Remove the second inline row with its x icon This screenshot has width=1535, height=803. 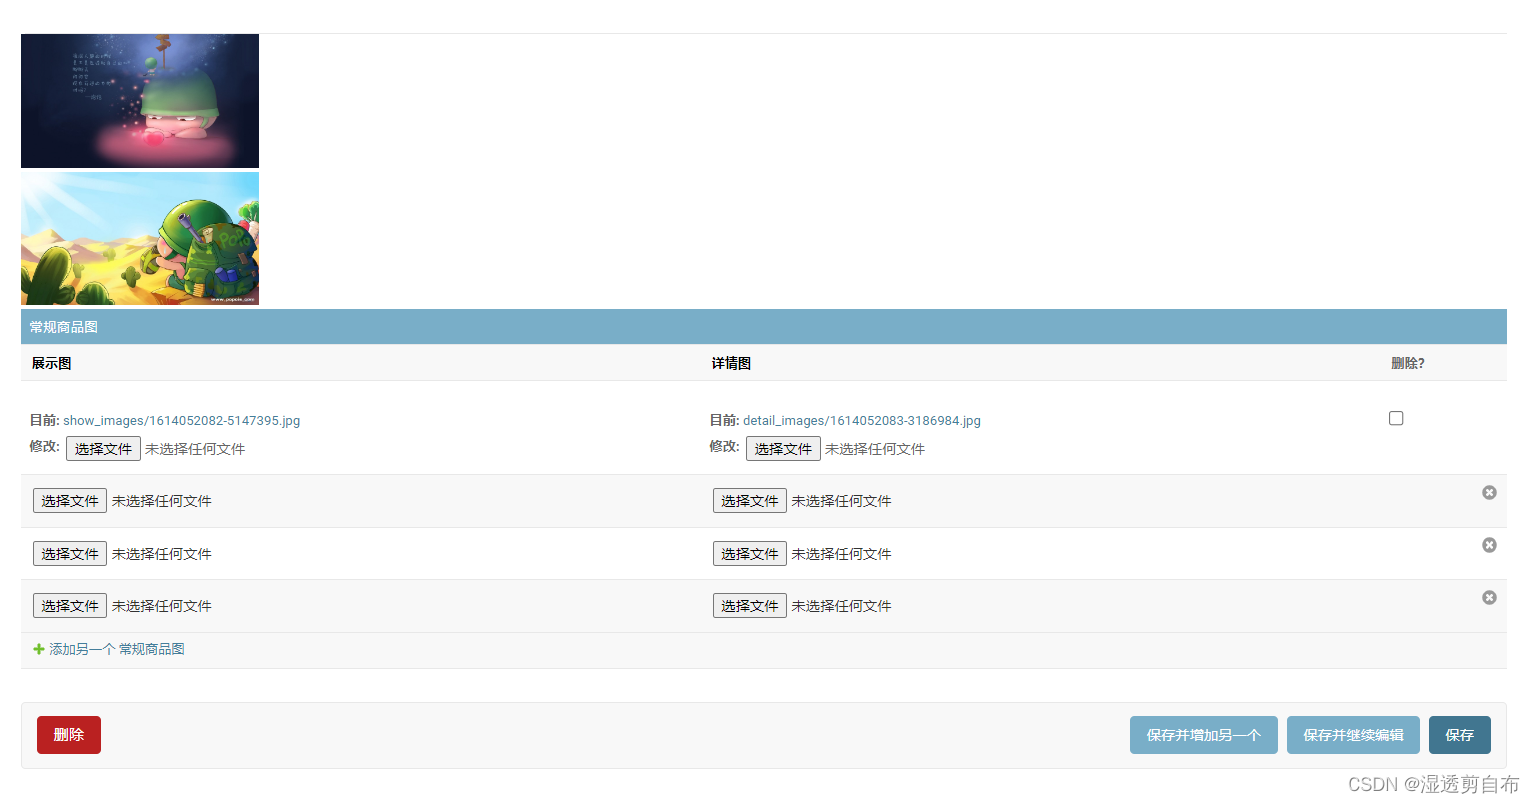(x=1489, y=492)
